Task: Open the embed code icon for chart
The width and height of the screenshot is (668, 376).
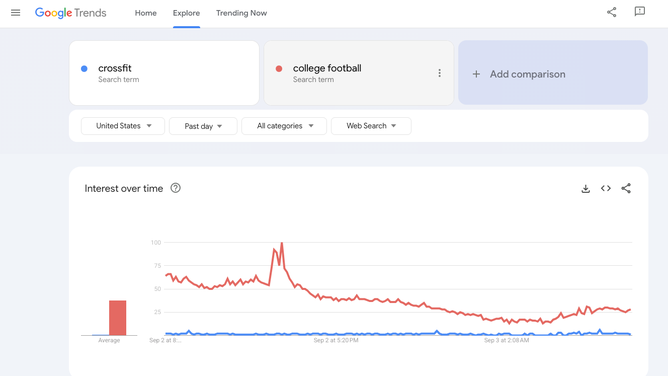Action: tap(605, 188)
